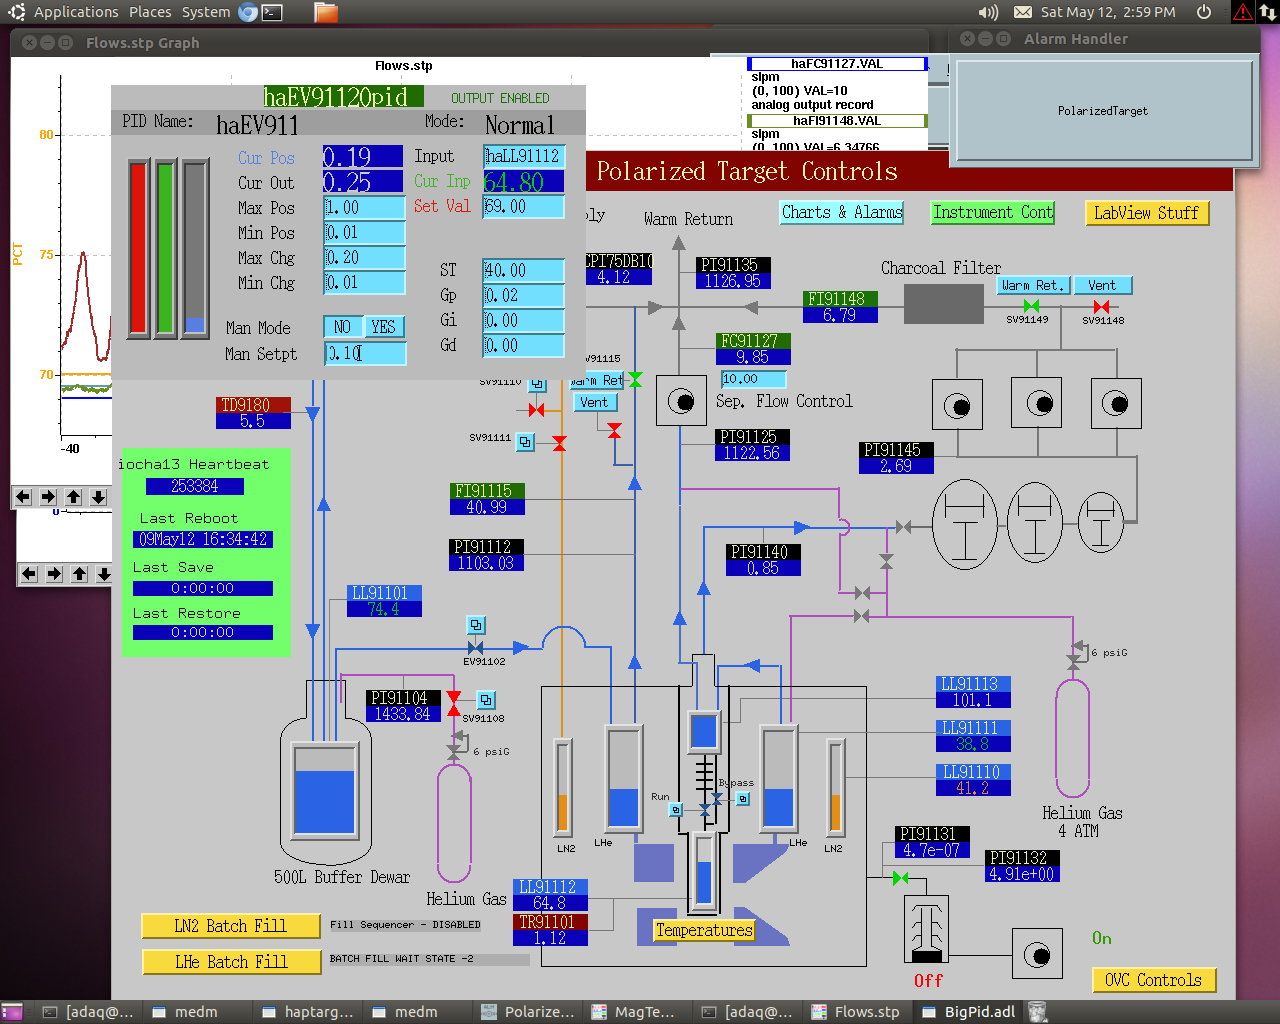Open the SV91110 valve control popup button
The width and height of the screenshot is (1280, 1024).
coord(538,384)
